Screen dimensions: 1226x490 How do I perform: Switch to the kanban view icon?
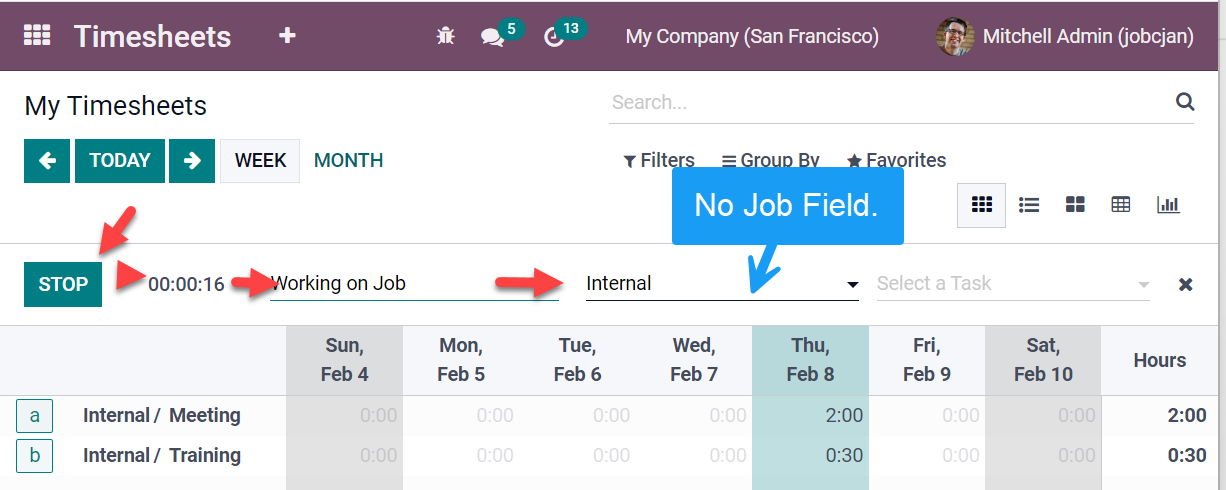(x=1075, y=205)
